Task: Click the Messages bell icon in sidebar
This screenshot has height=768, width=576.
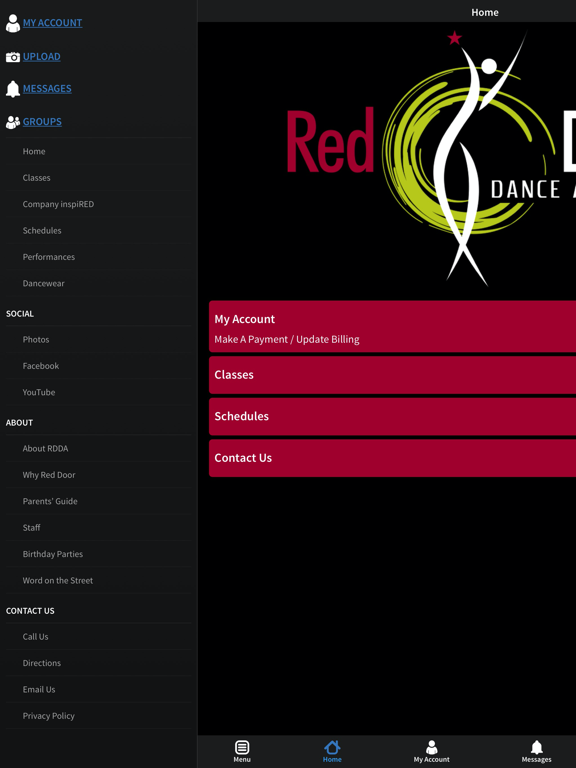Action: [x=13, y=89]
